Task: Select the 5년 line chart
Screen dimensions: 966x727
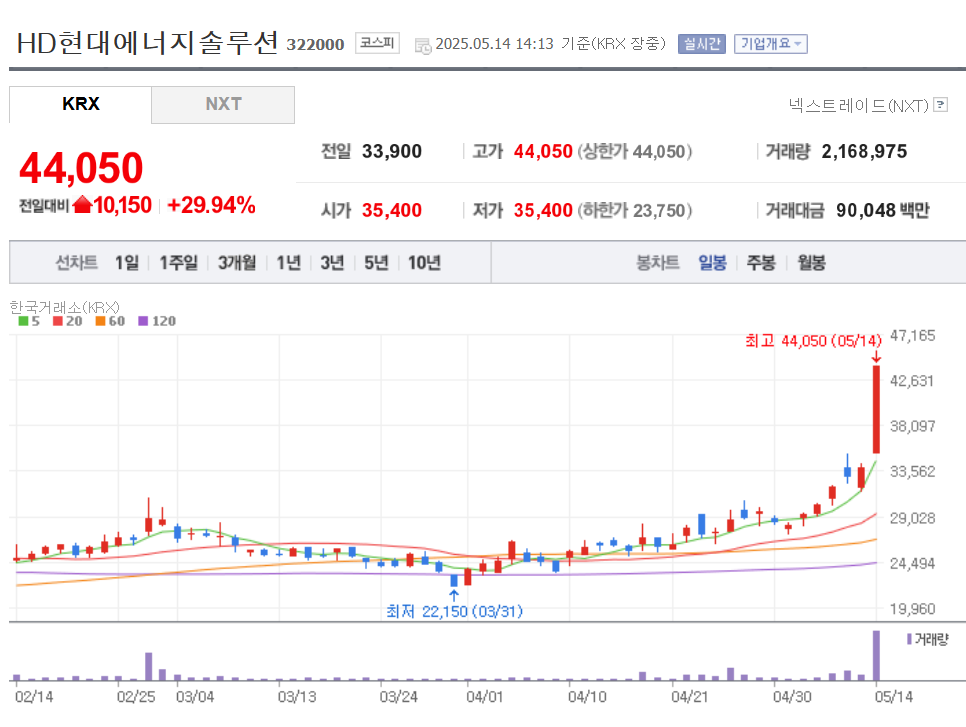Action: [x=376, y=262]
